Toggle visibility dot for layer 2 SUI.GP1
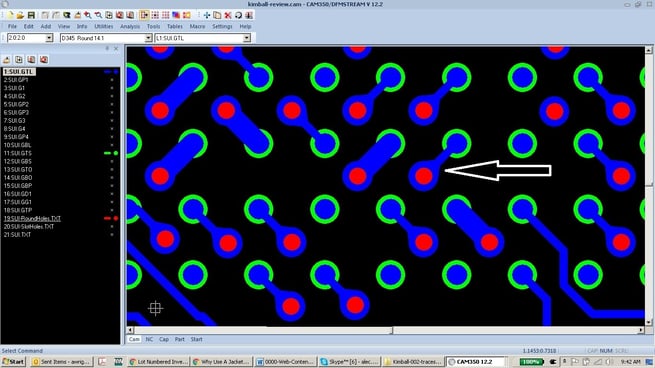655x368 pixels. click(112, 80)
